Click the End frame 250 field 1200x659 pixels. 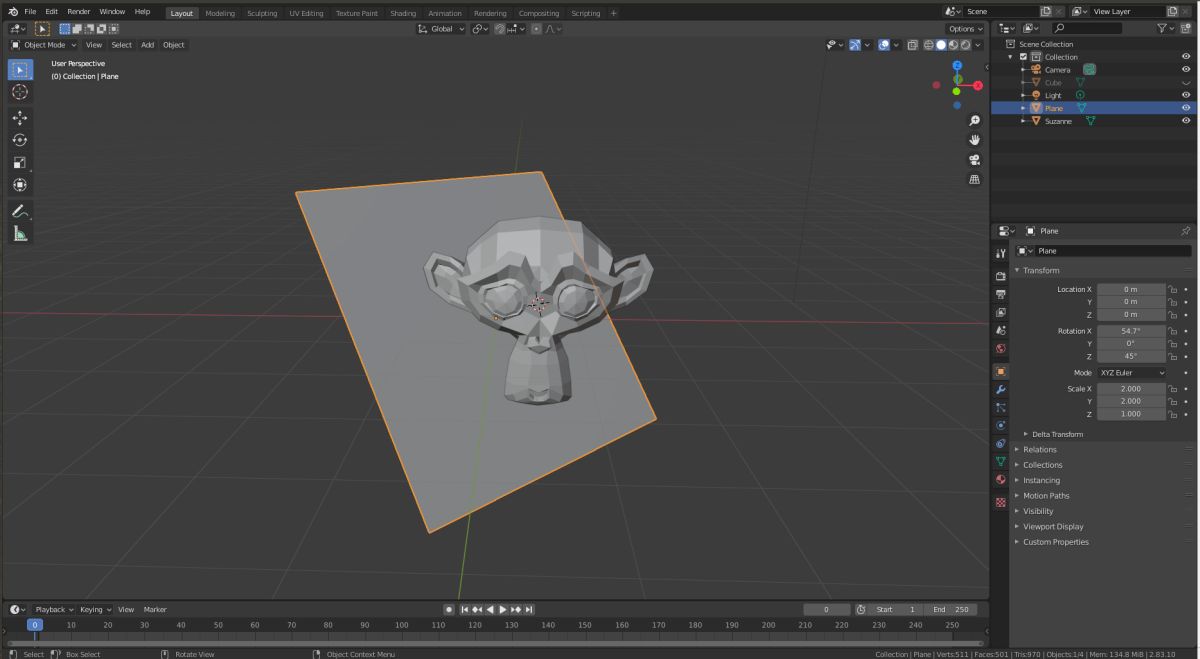click(x=951, y=609)
